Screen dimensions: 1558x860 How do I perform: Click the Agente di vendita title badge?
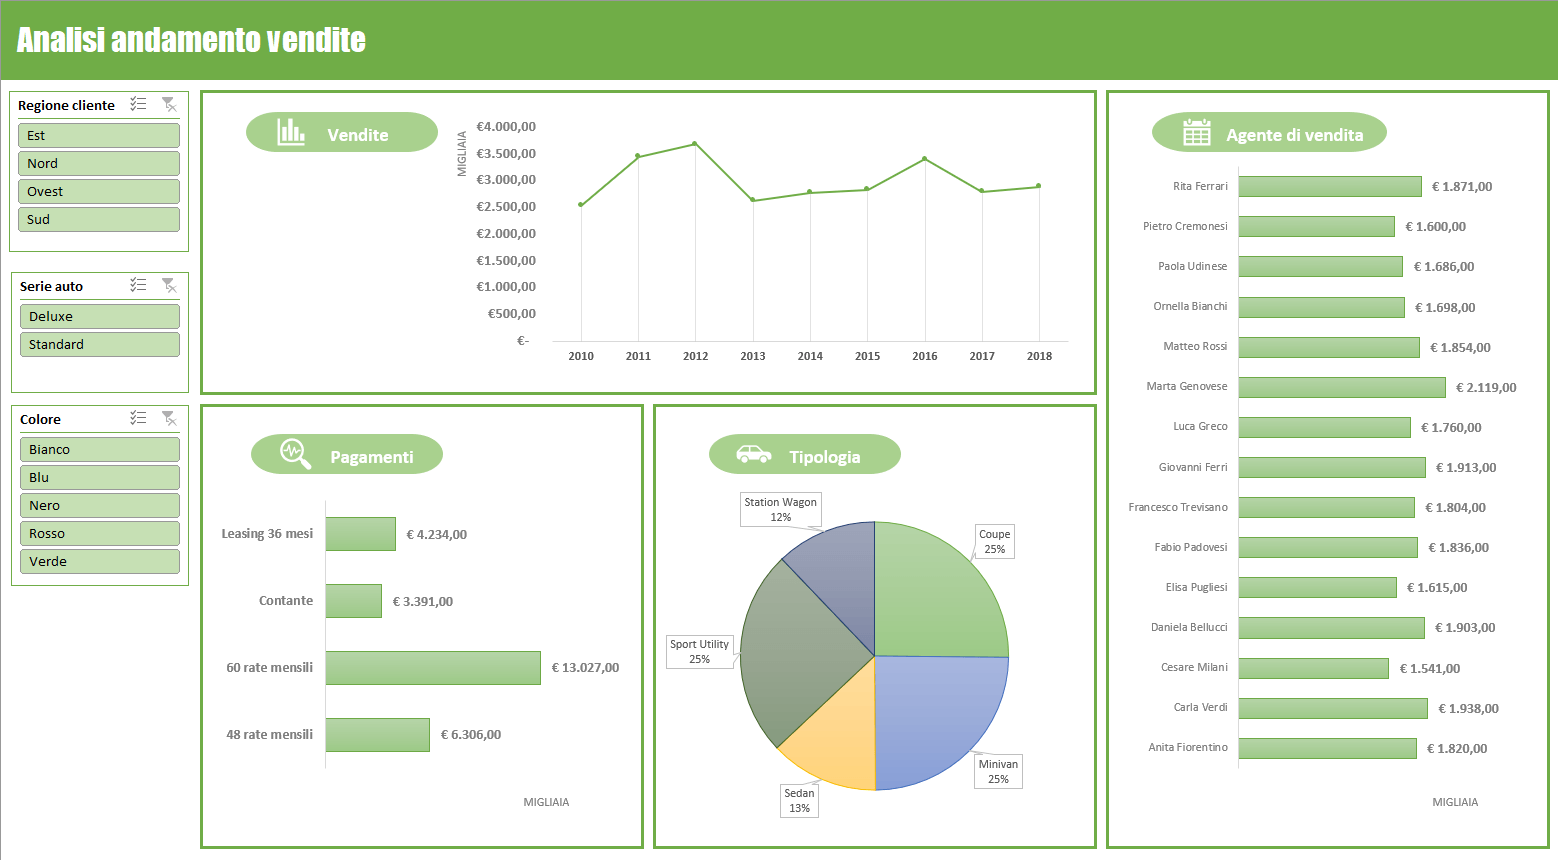coord(1269,132)
